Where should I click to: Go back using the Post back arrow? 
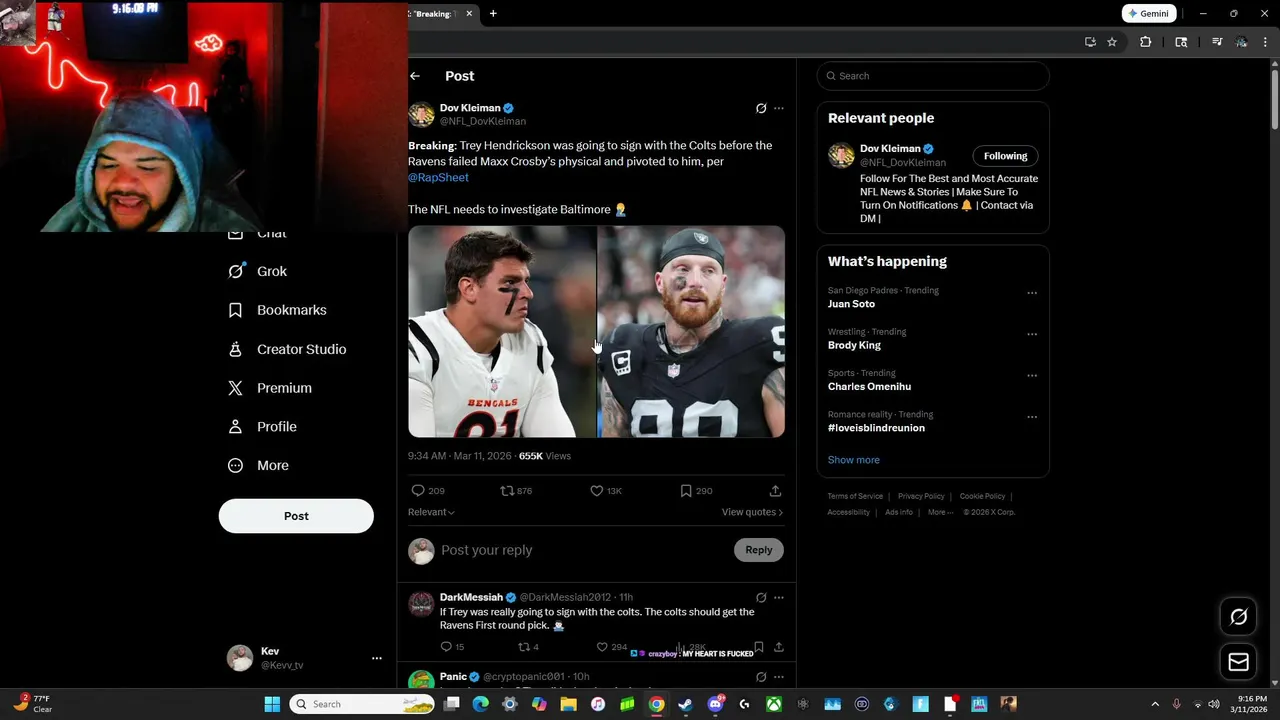coord(415,76)
